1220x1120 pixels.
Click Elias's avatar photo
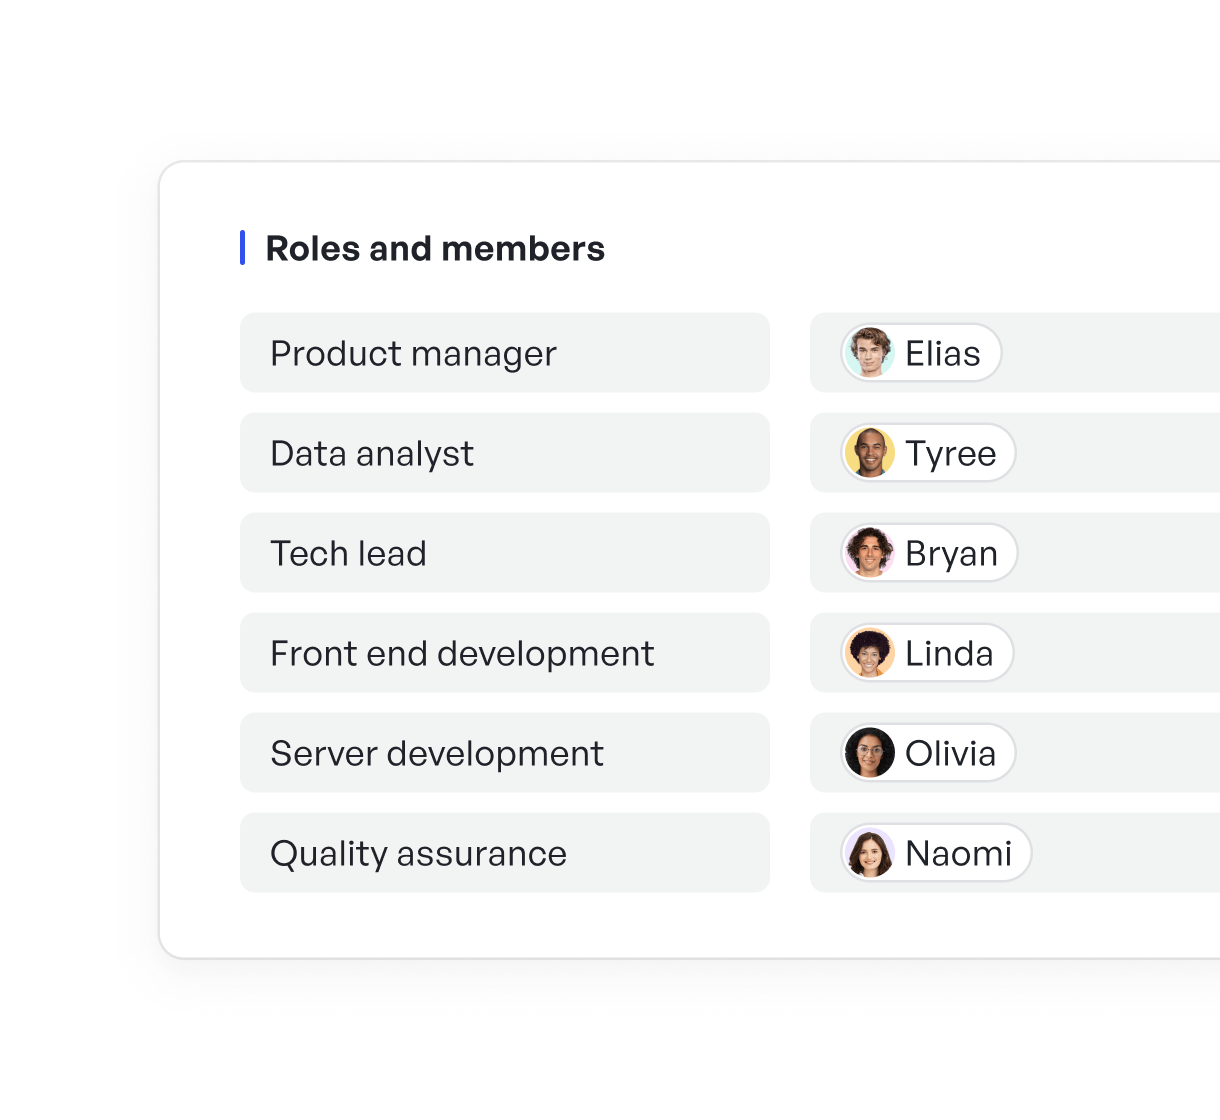coord(869,353)
